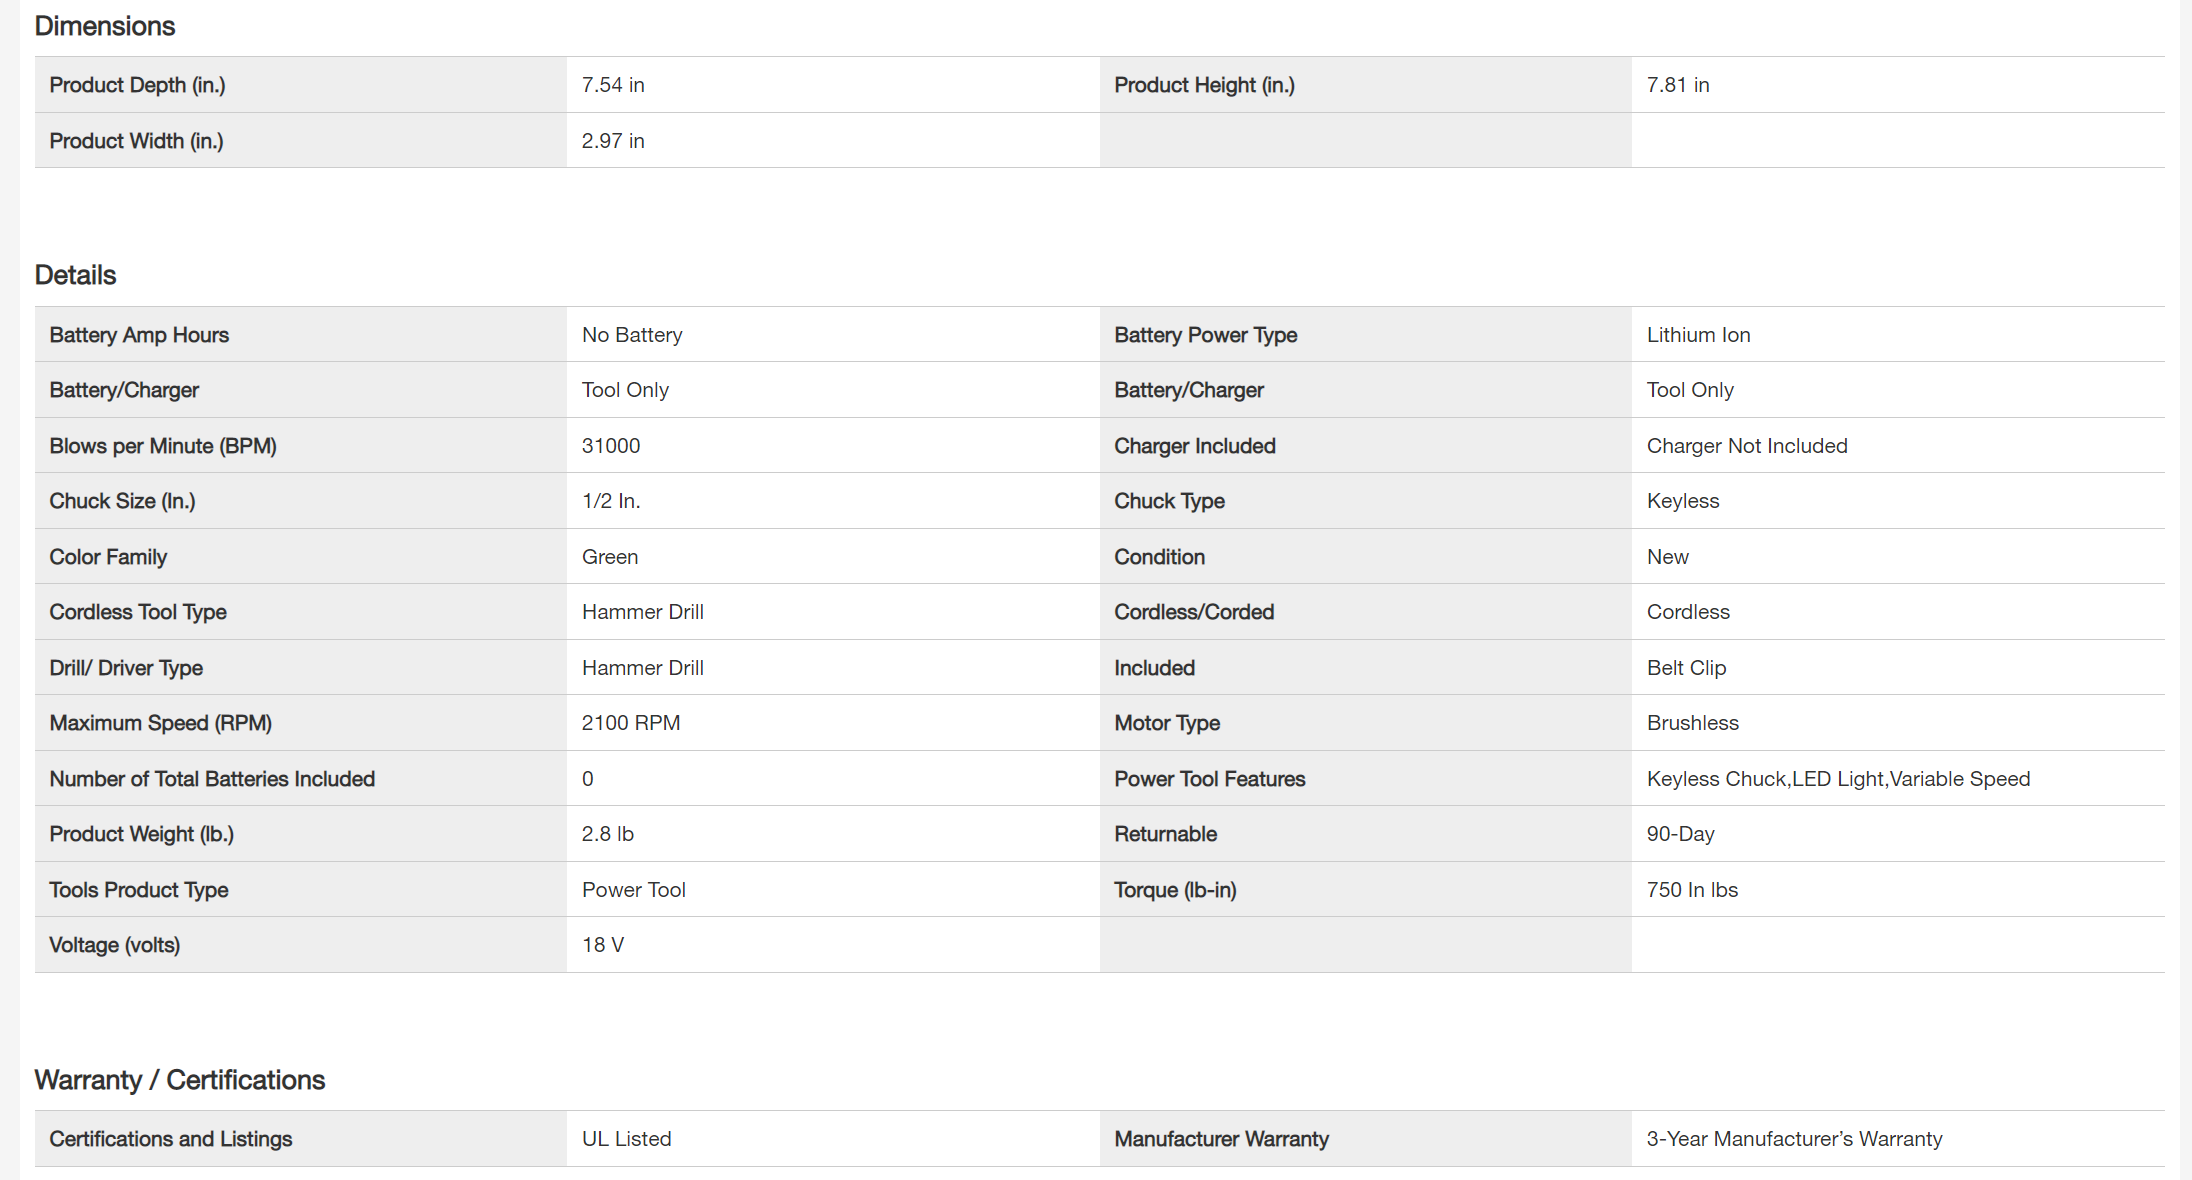Click the Battery Amp Hours label
The image size is (2192, 1180).
tap(139, 335)
